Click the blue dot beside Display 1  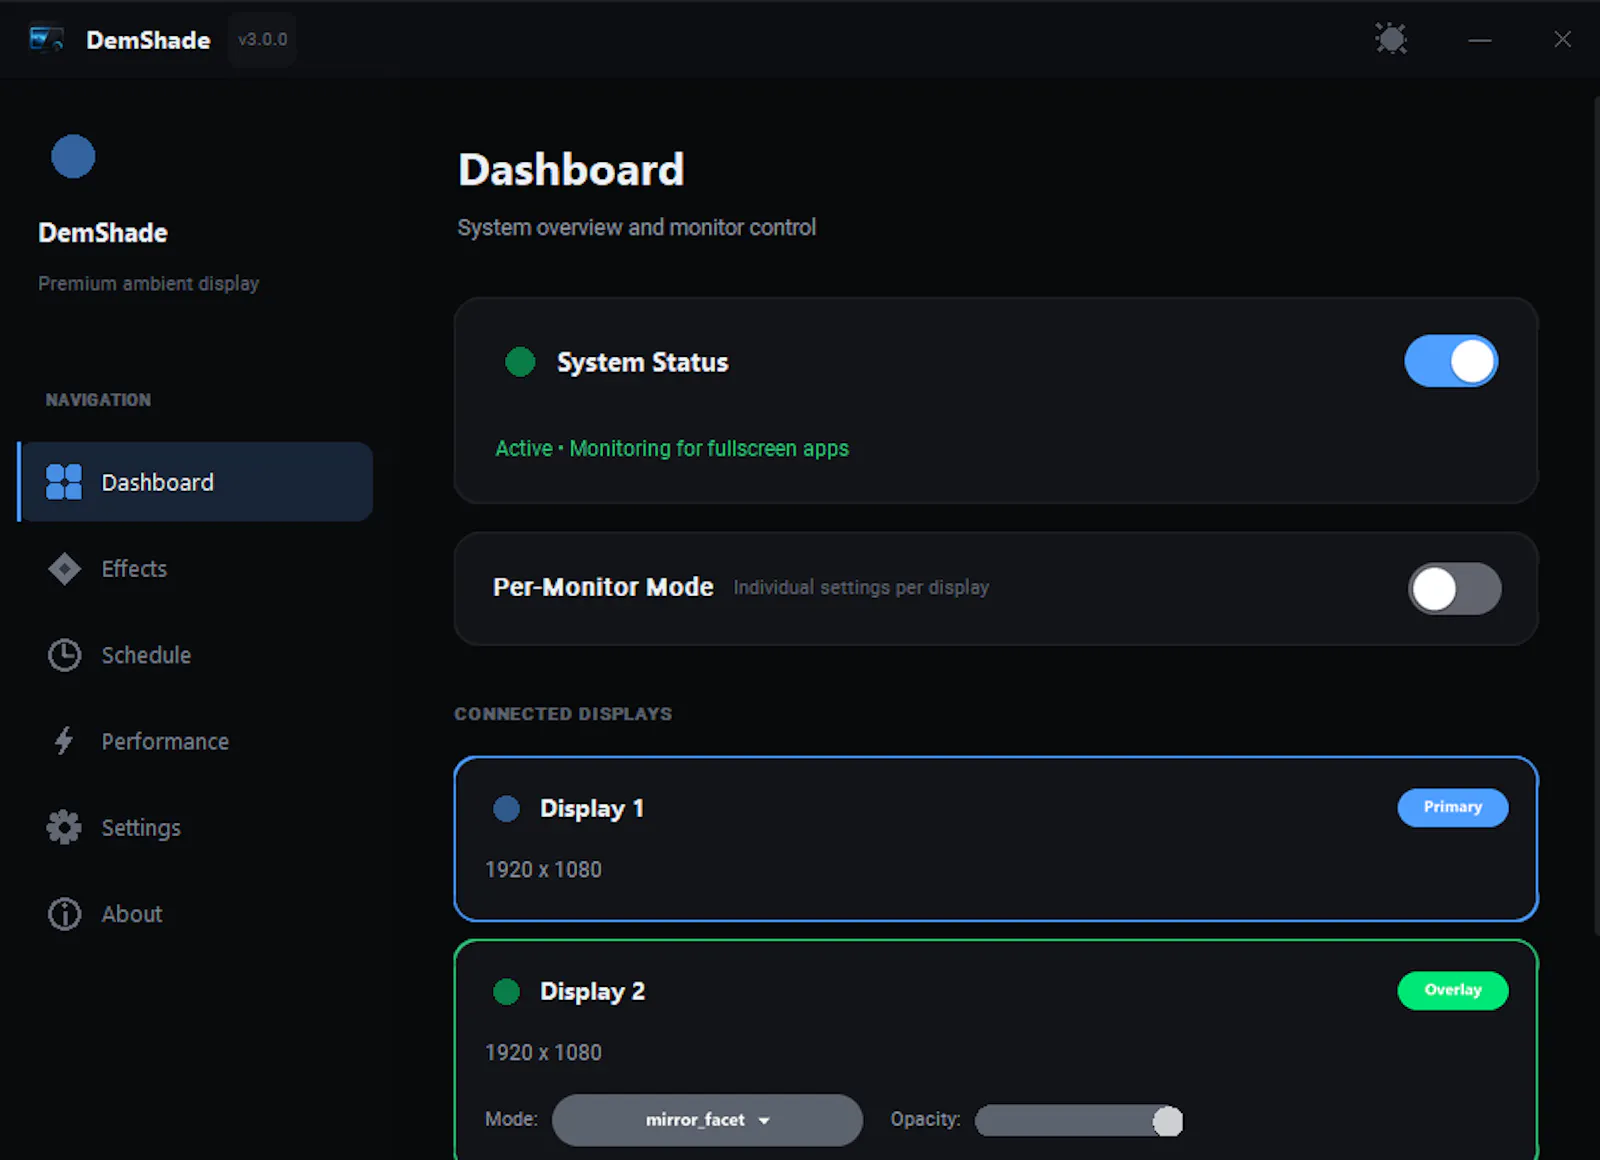click(x=507, y=808)
